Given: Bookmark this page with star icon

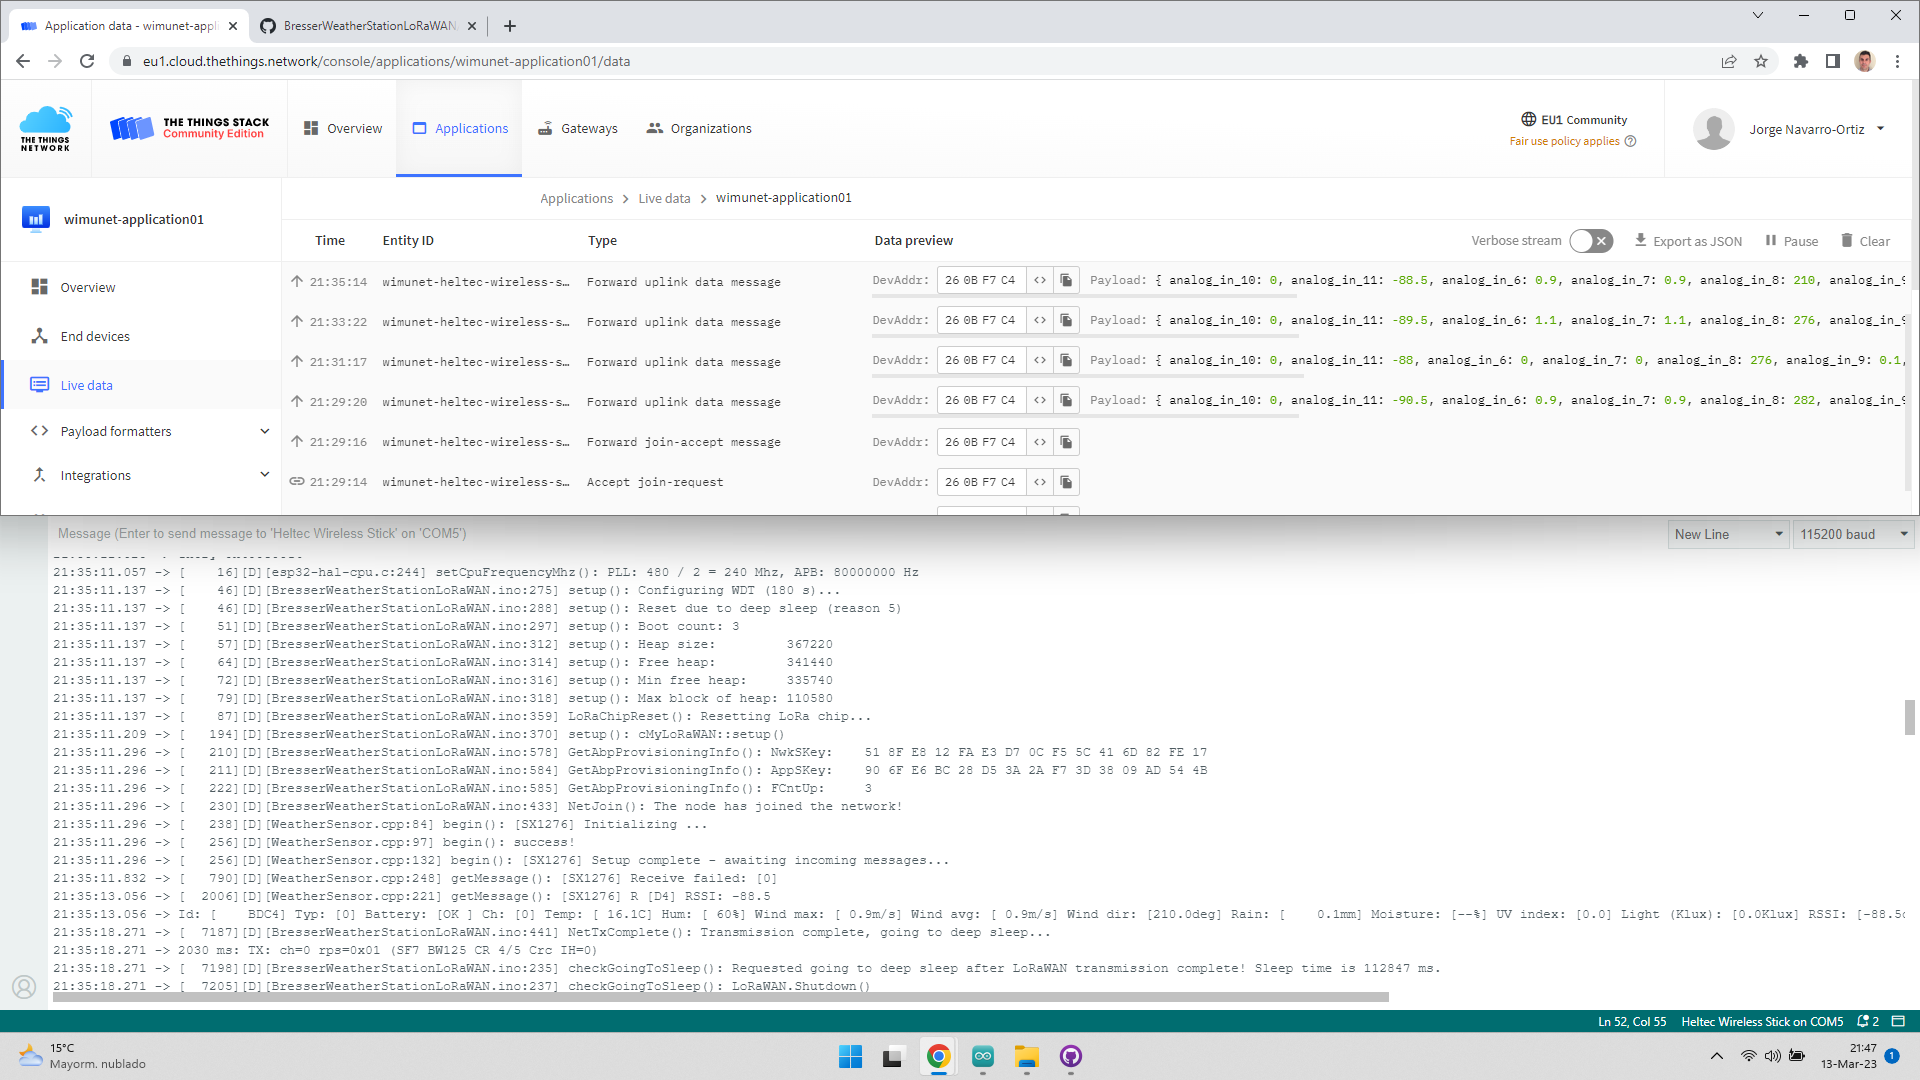Looking at the screenshot, I should [x=1761, y=61].
